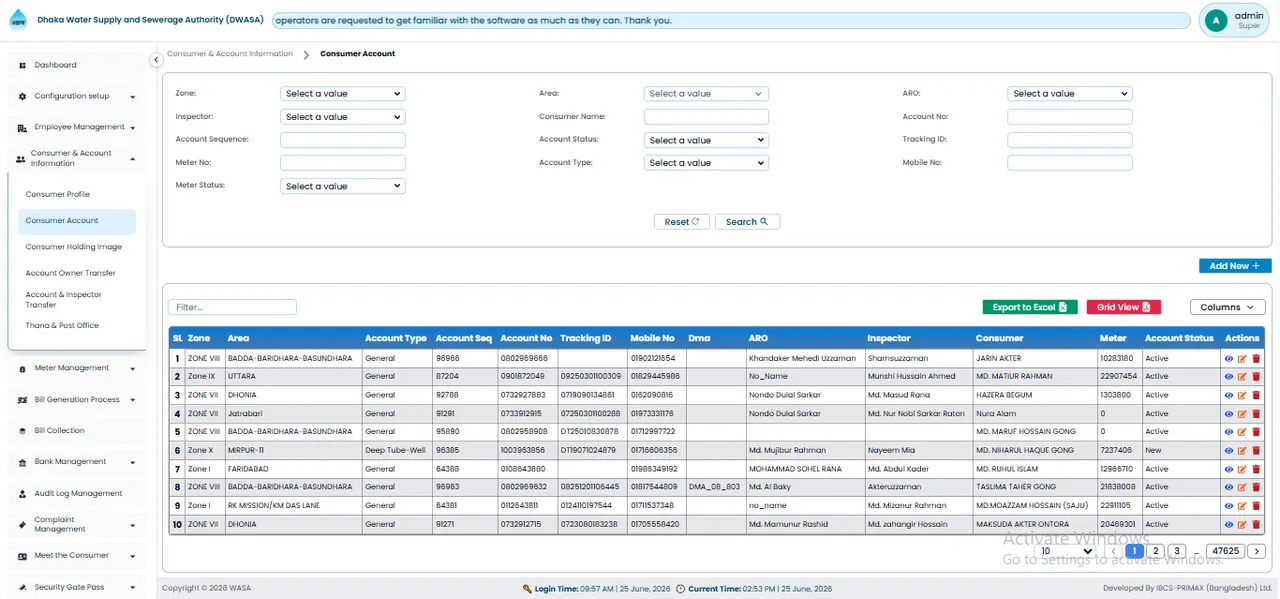Click the Consumer Name input field

click(706, 117)
